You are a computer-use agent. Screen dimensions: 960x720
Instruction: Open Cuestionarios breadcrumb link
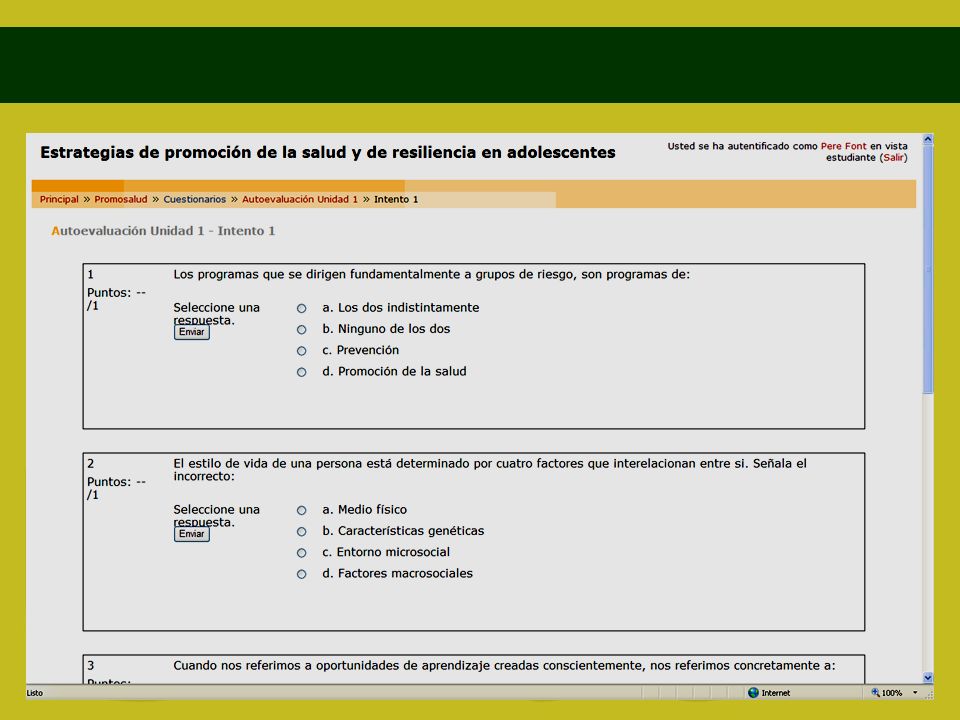pyautogui.click(x=195, y=200)
